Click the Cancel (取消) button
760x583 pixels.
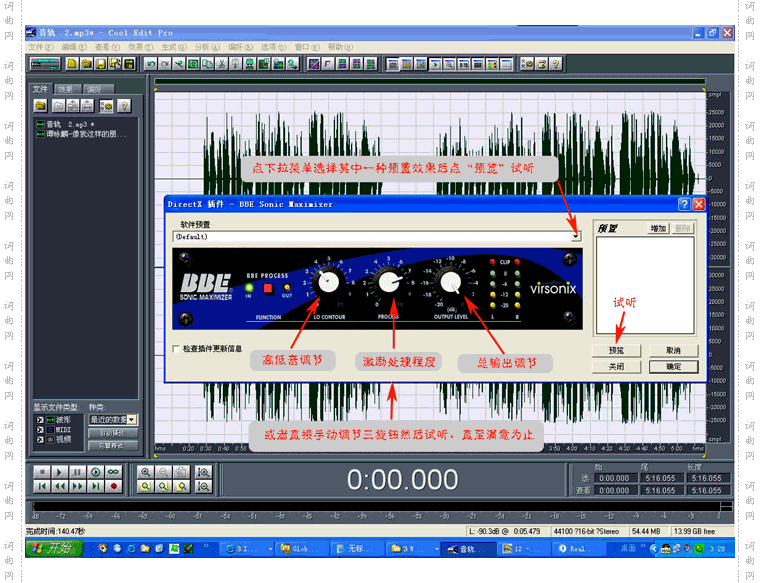coord(673,350)
